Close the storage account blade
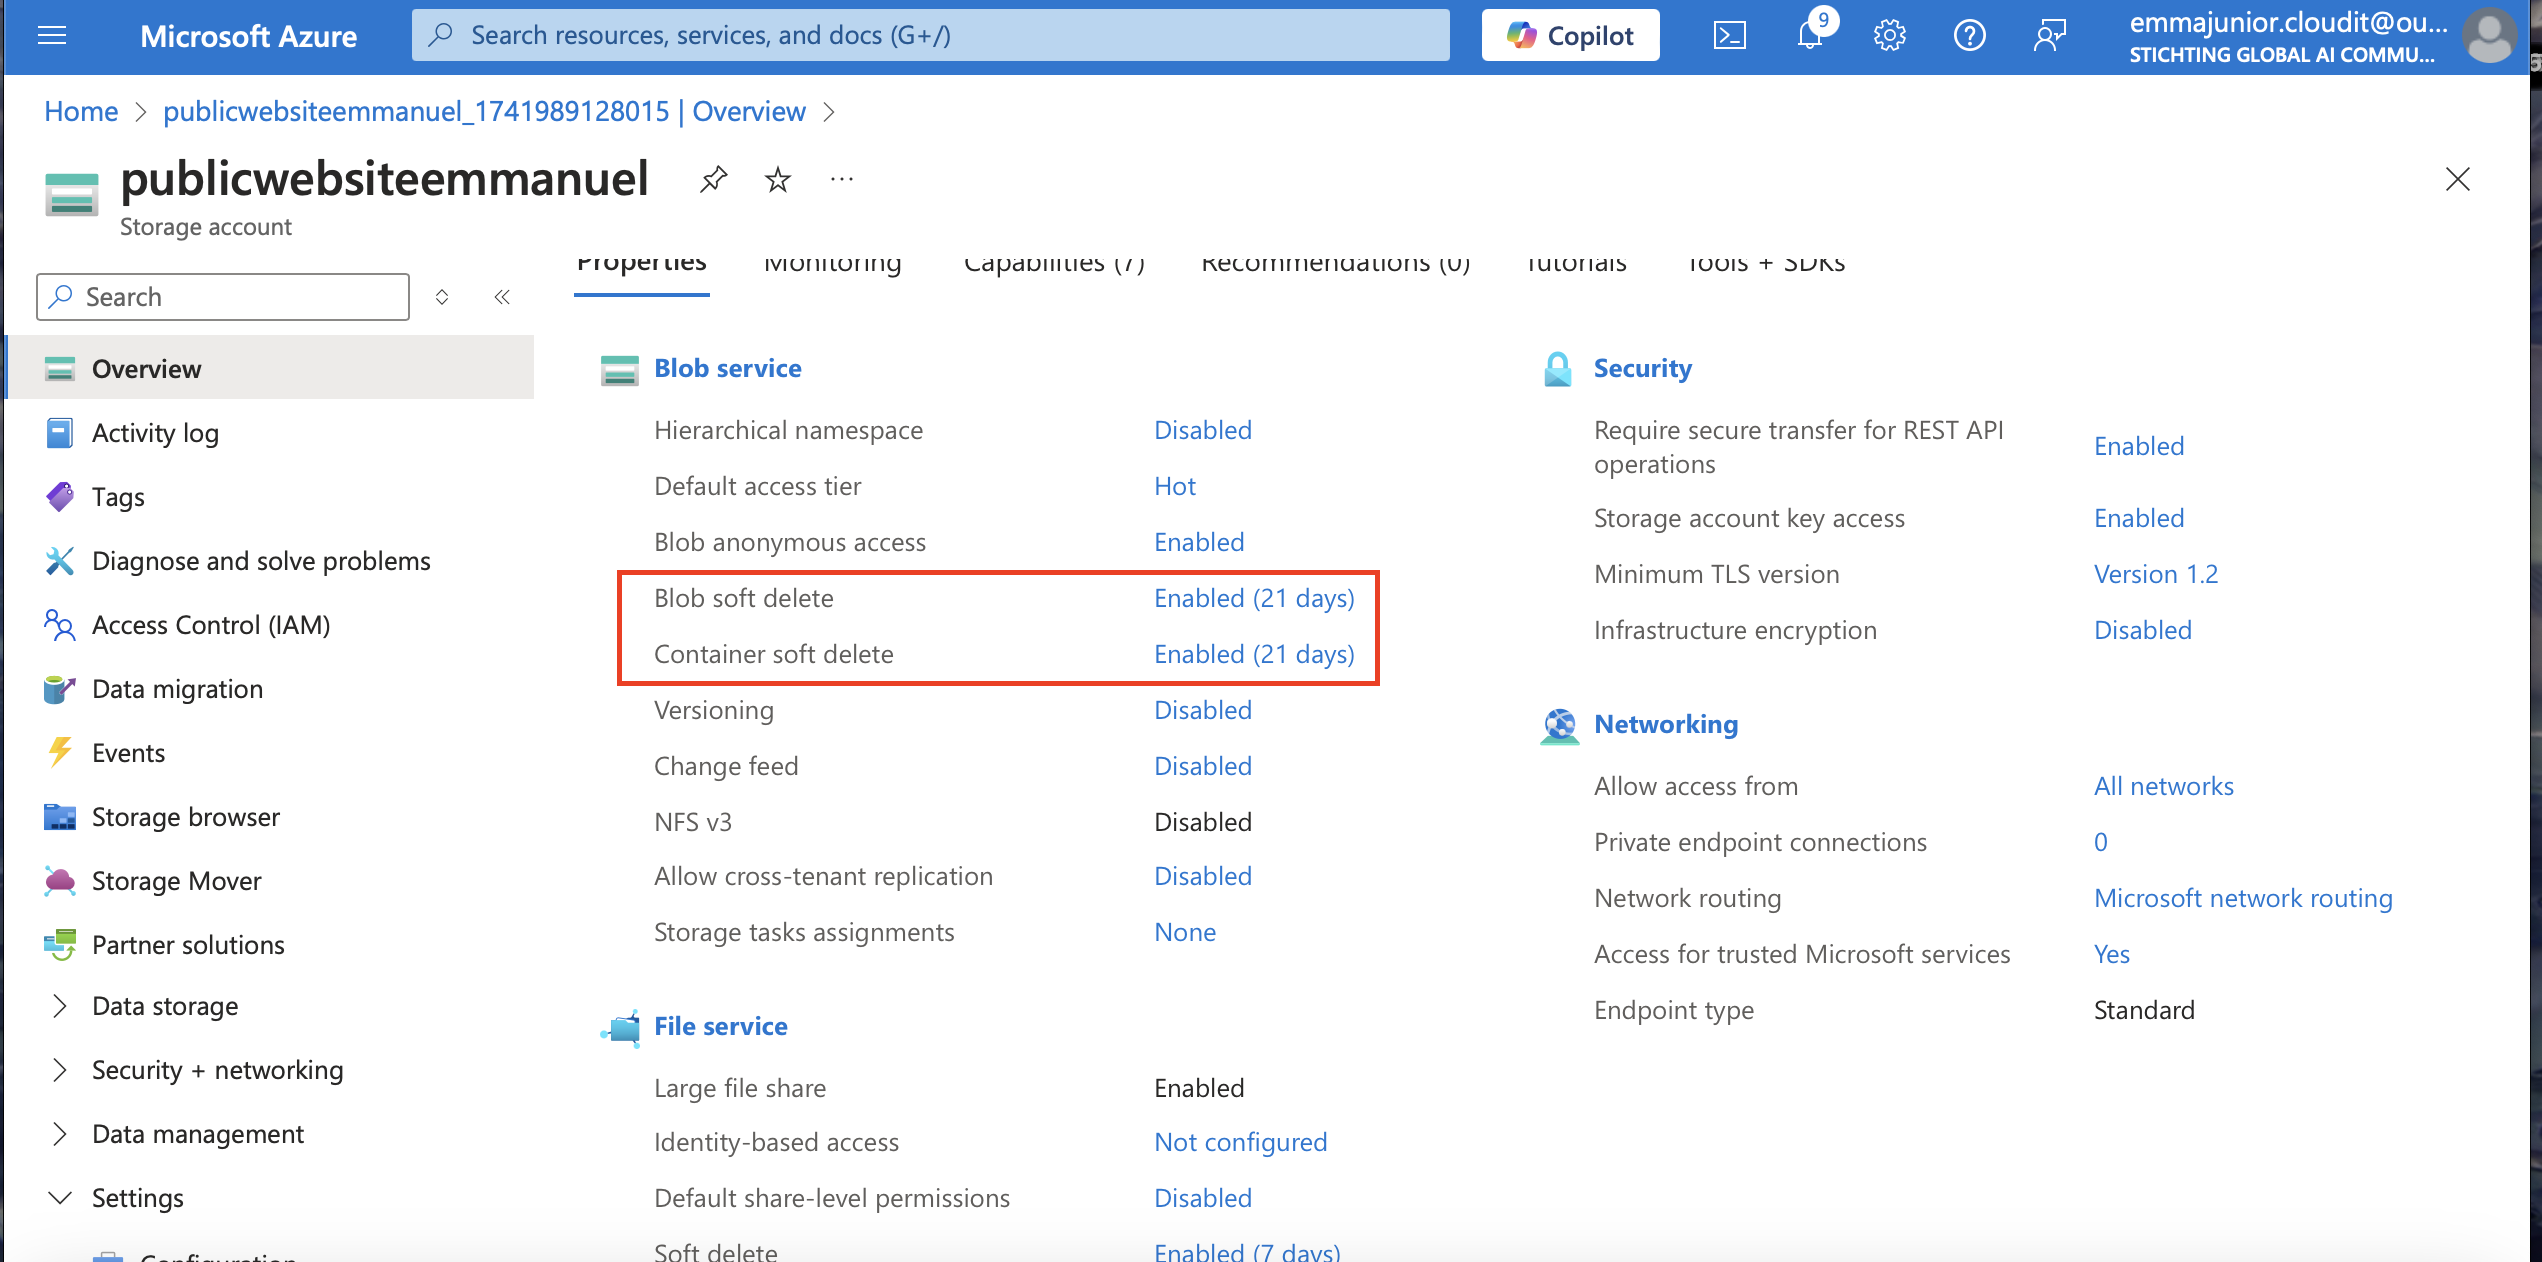2542x1262 pixels. click(x=2458, y=179)
